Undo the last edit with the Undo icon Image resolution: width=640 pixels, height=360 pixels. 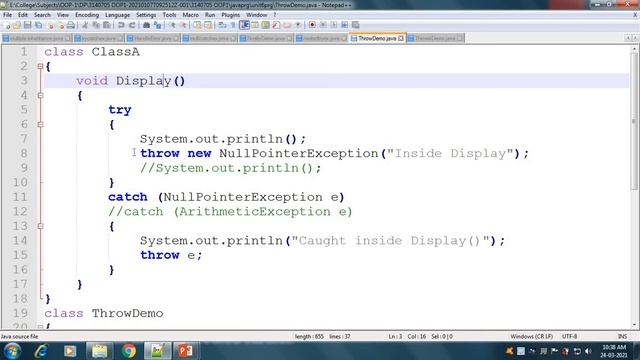tap(121, 25)
